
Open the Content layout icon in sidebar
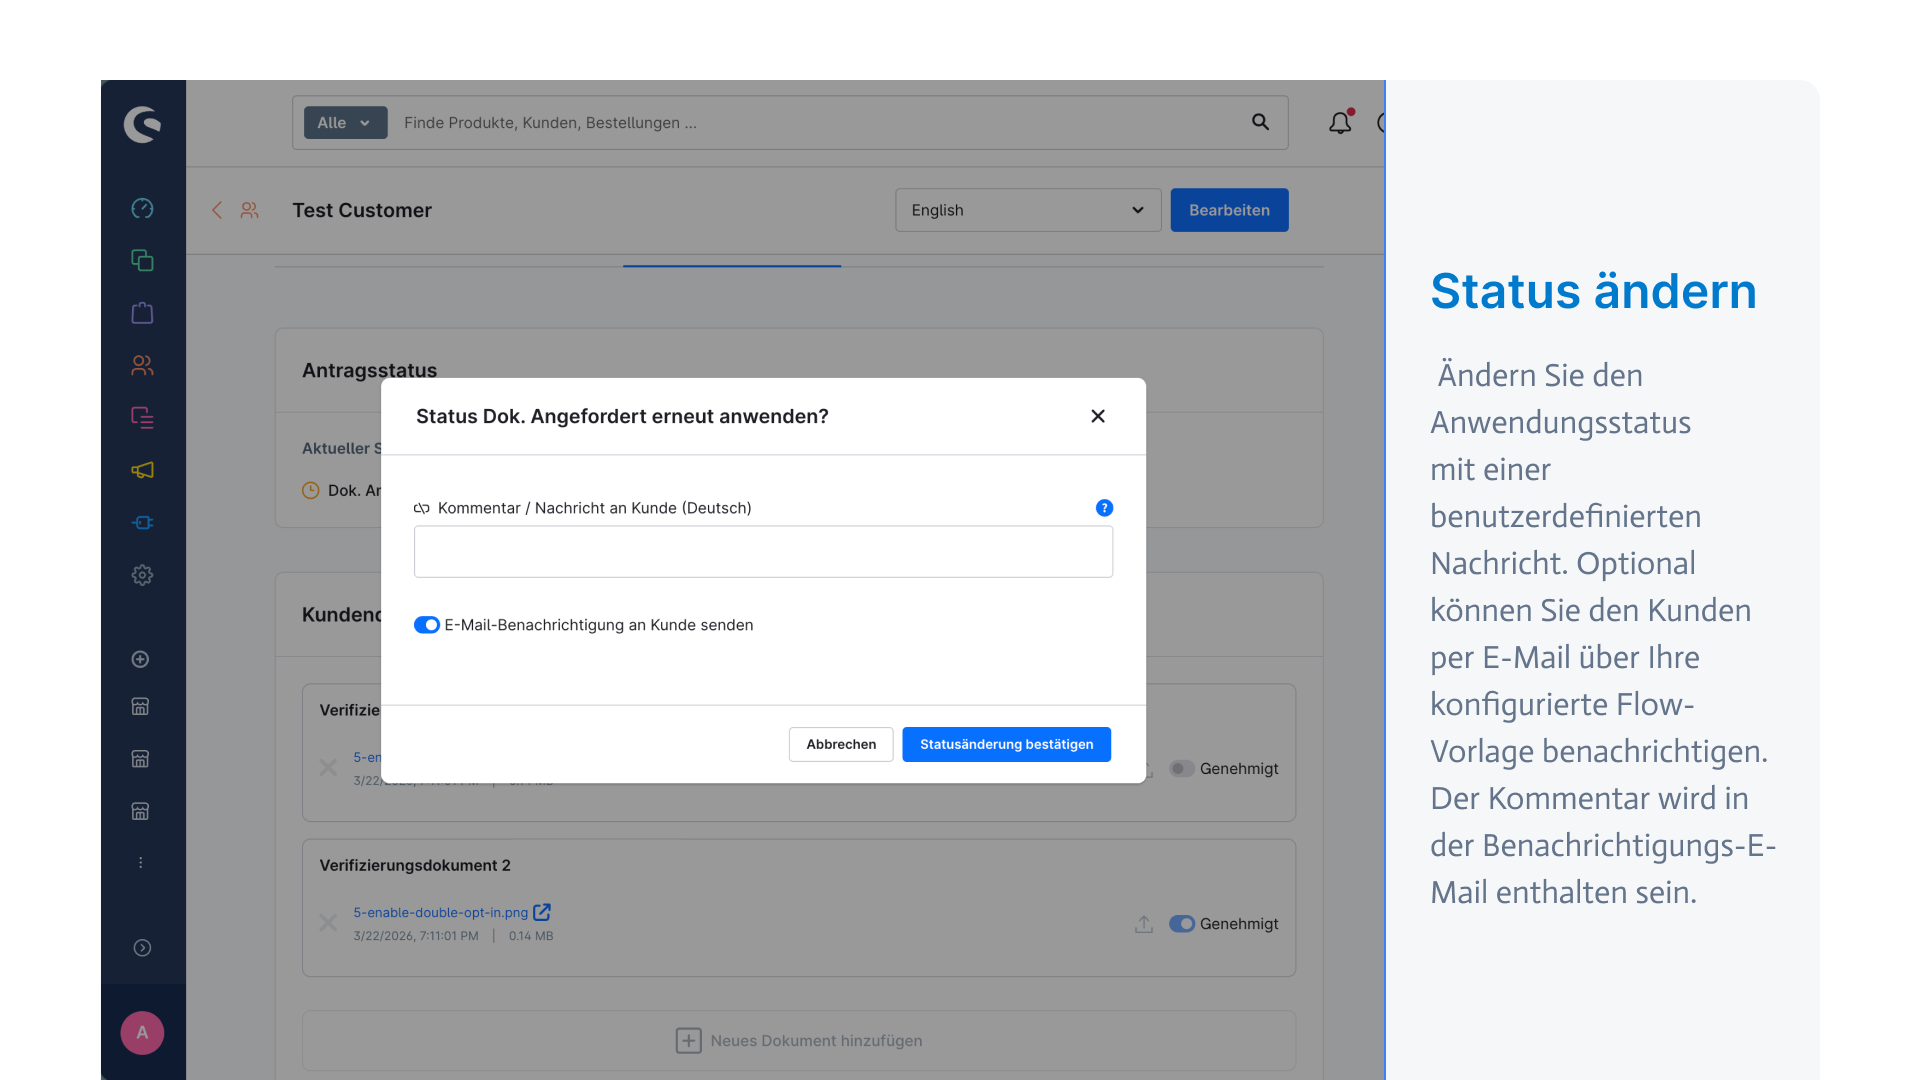click(142, 417)
